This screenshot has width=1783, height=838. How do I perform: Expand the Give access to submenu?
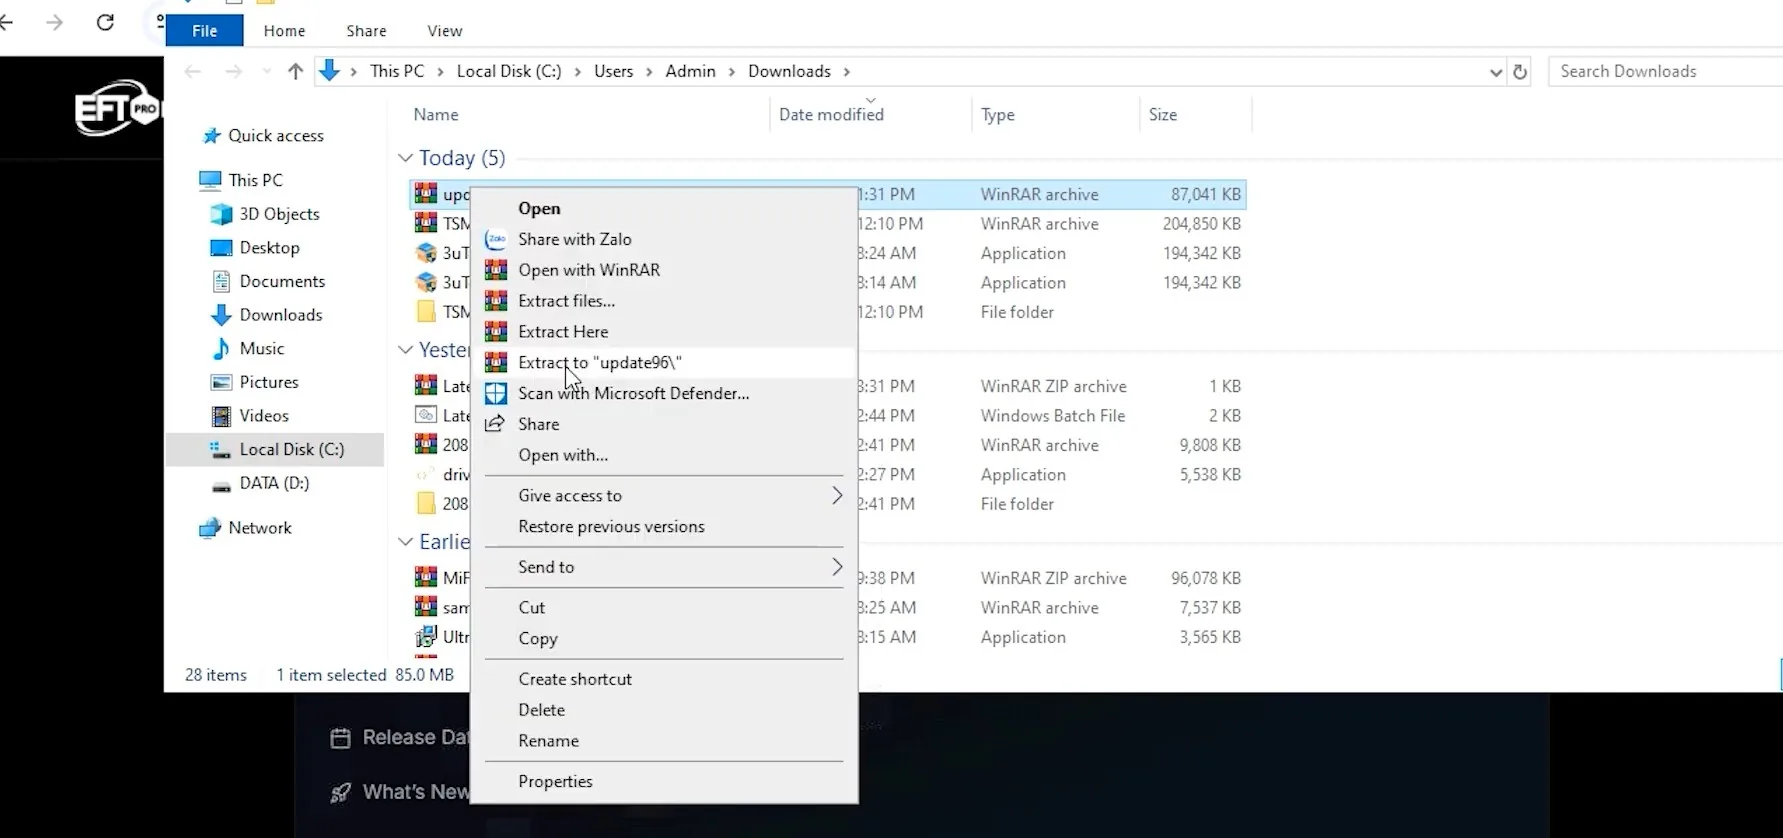coord(837,496)
